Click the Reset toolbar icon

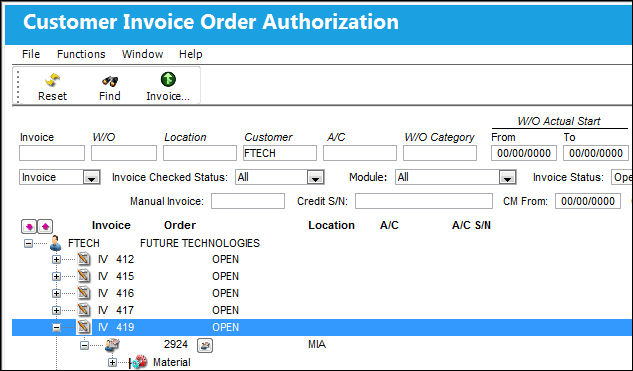point(52,80)
